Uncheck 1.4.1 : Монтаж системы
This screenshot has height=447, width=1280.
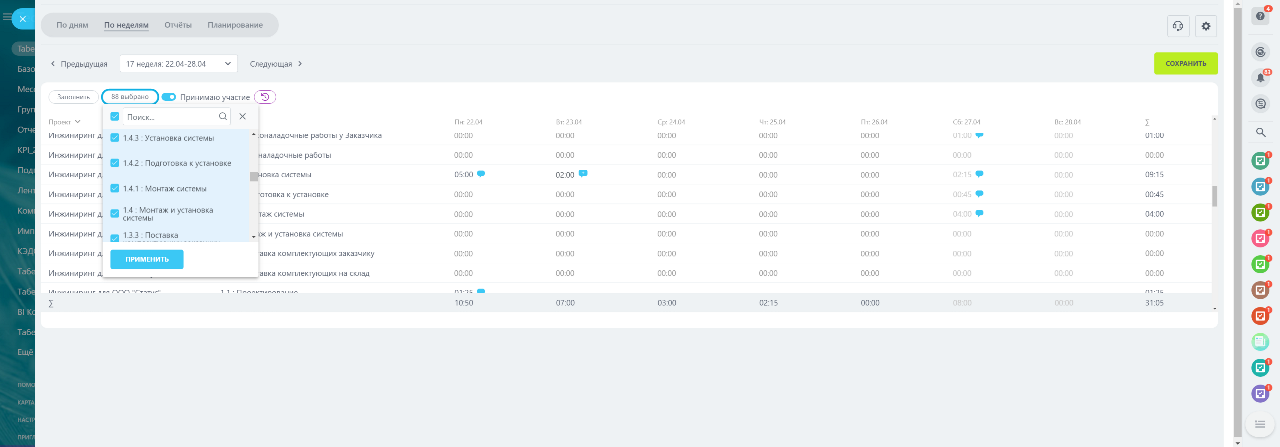(x=115, y=188)
